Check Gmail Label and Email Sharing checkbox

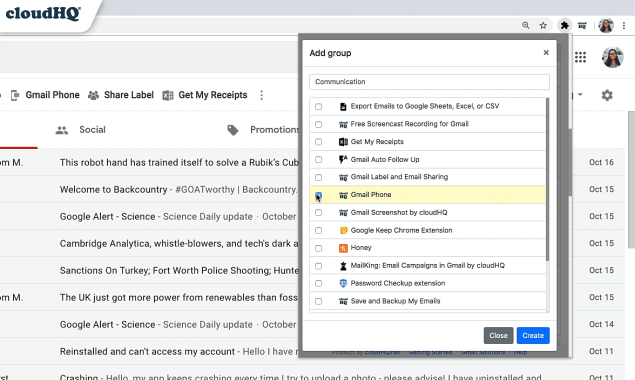(319, 177)
